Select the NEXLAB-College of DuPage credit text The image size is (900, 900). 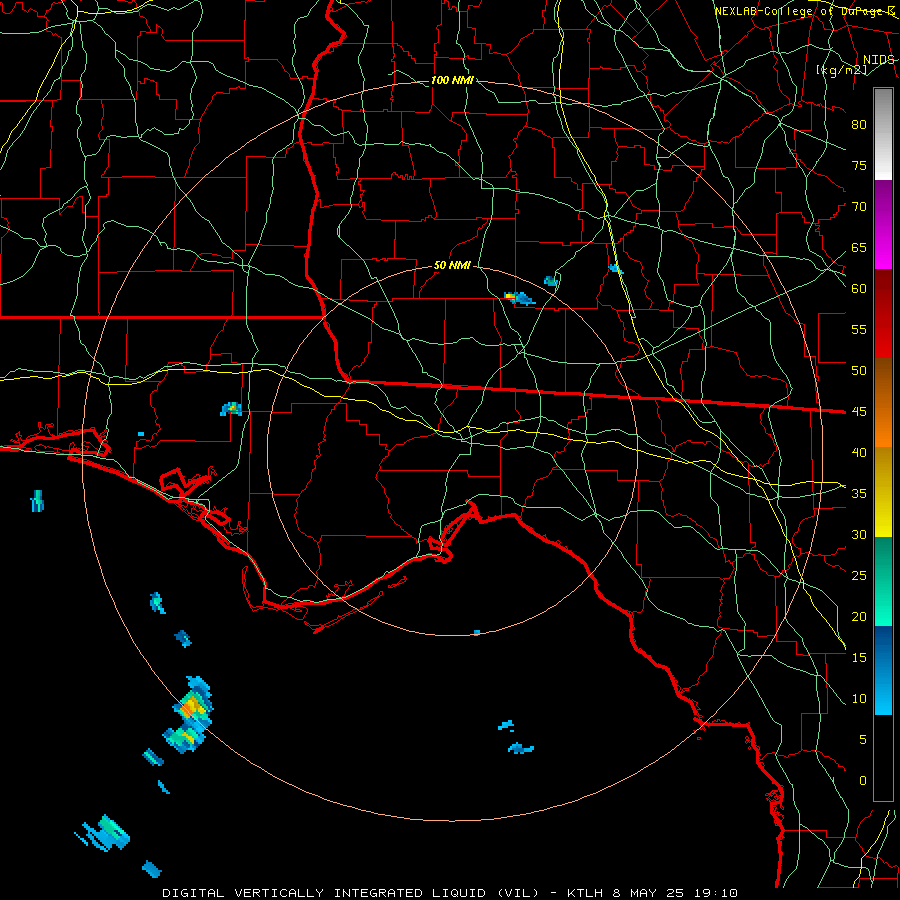pyautogui.click(x=804, y=11)
